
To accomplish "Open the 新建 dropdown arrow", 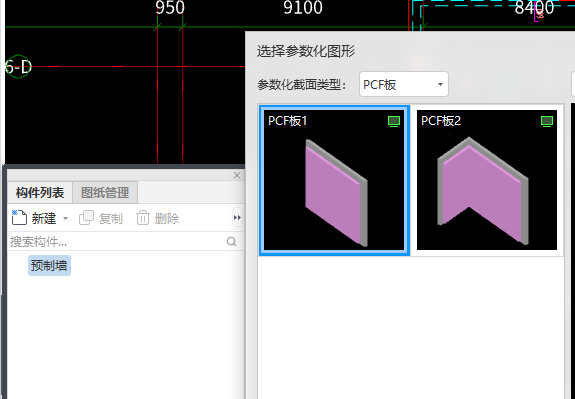I will (x=65, y=219).
